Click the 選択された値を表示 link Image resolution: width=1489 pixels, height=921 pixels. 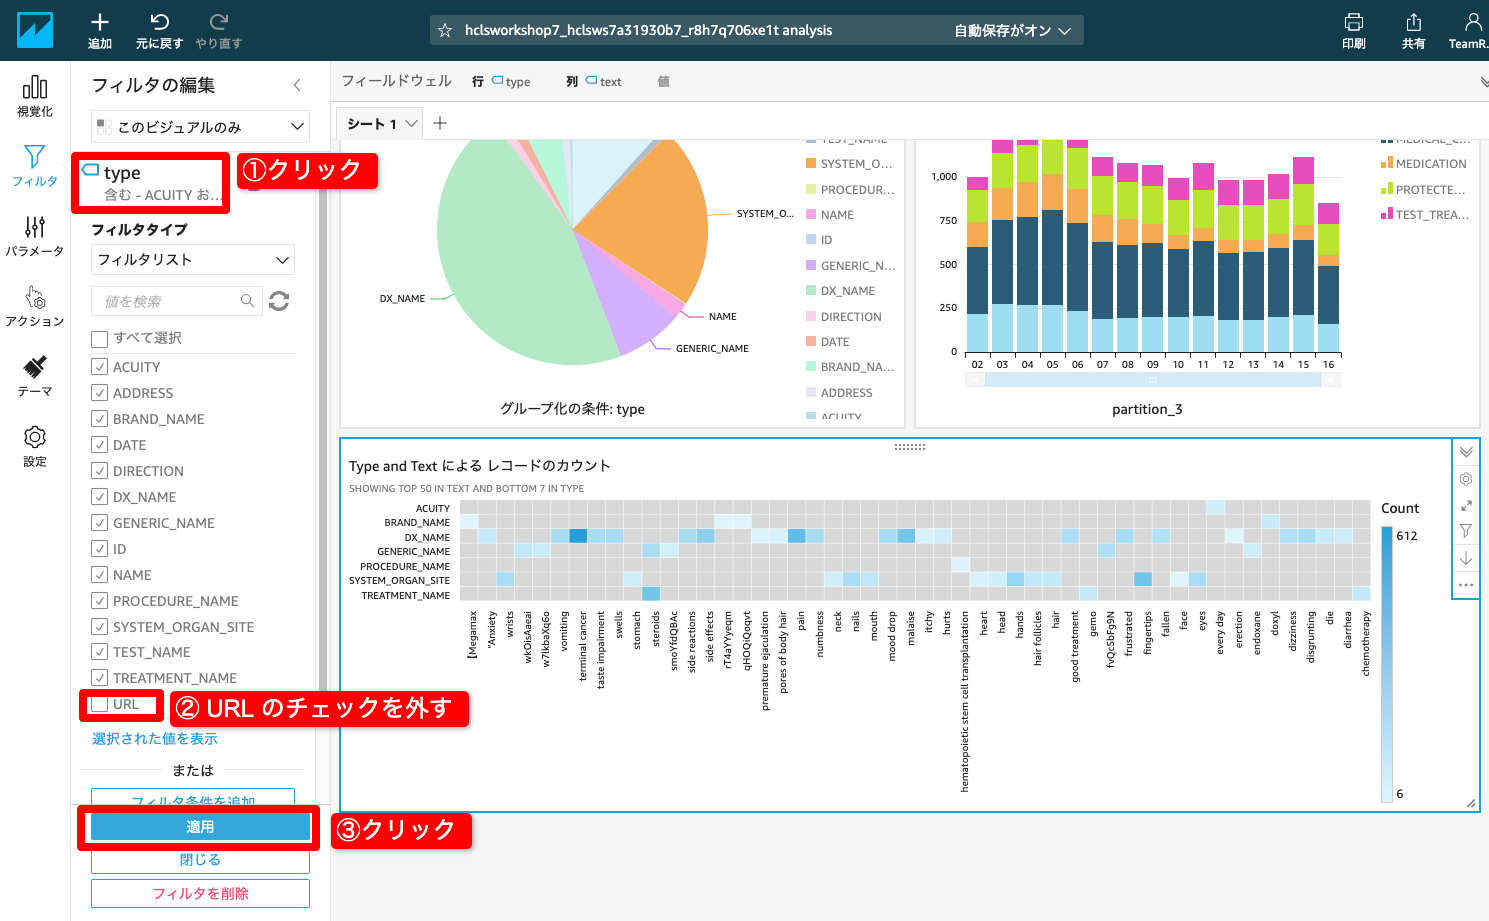(155, 739)
